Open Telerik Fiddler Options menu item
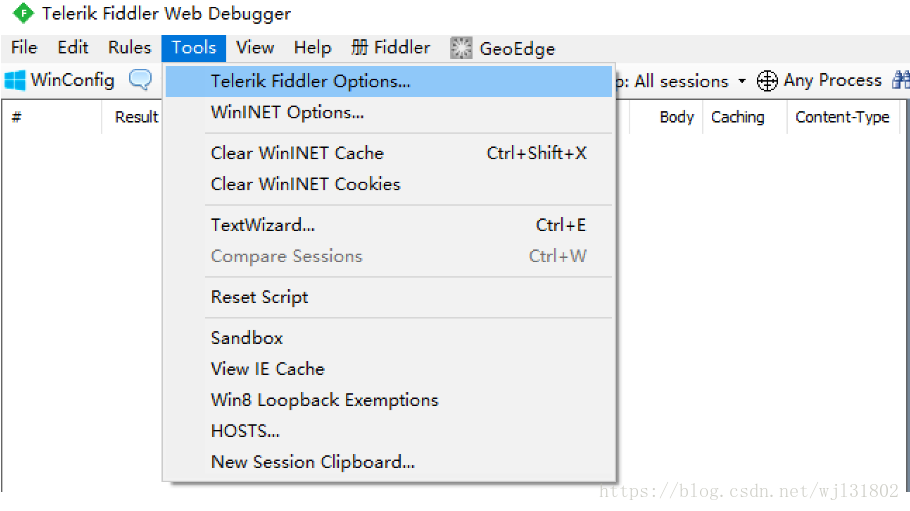910x511 pixels. click(x=310, y=81)
